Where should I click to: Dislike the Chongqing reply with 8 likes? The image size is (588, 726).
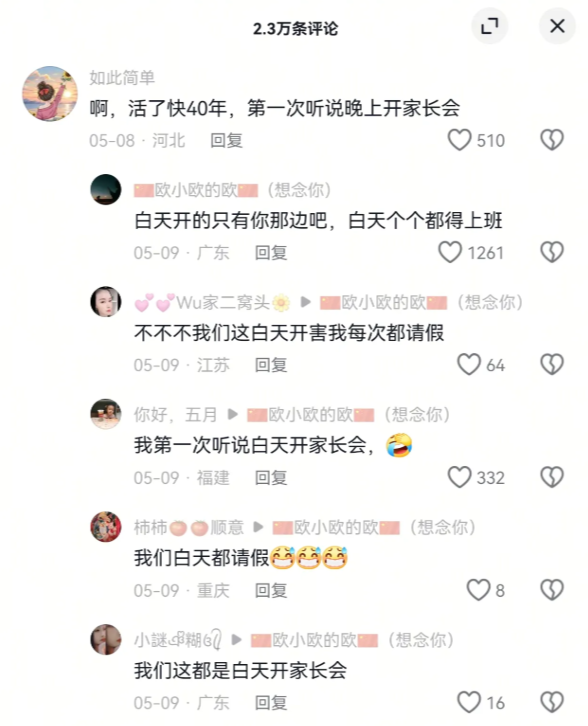[552, 590]
